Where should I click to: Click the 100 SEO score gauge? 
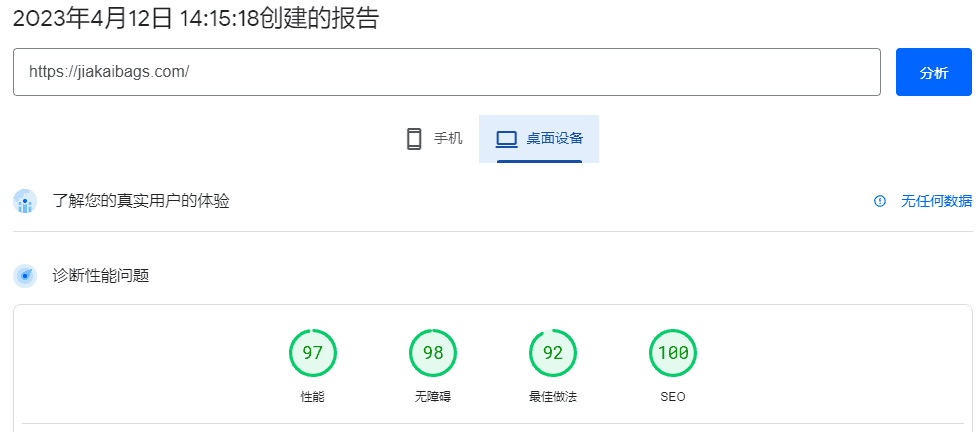(673, 353)
